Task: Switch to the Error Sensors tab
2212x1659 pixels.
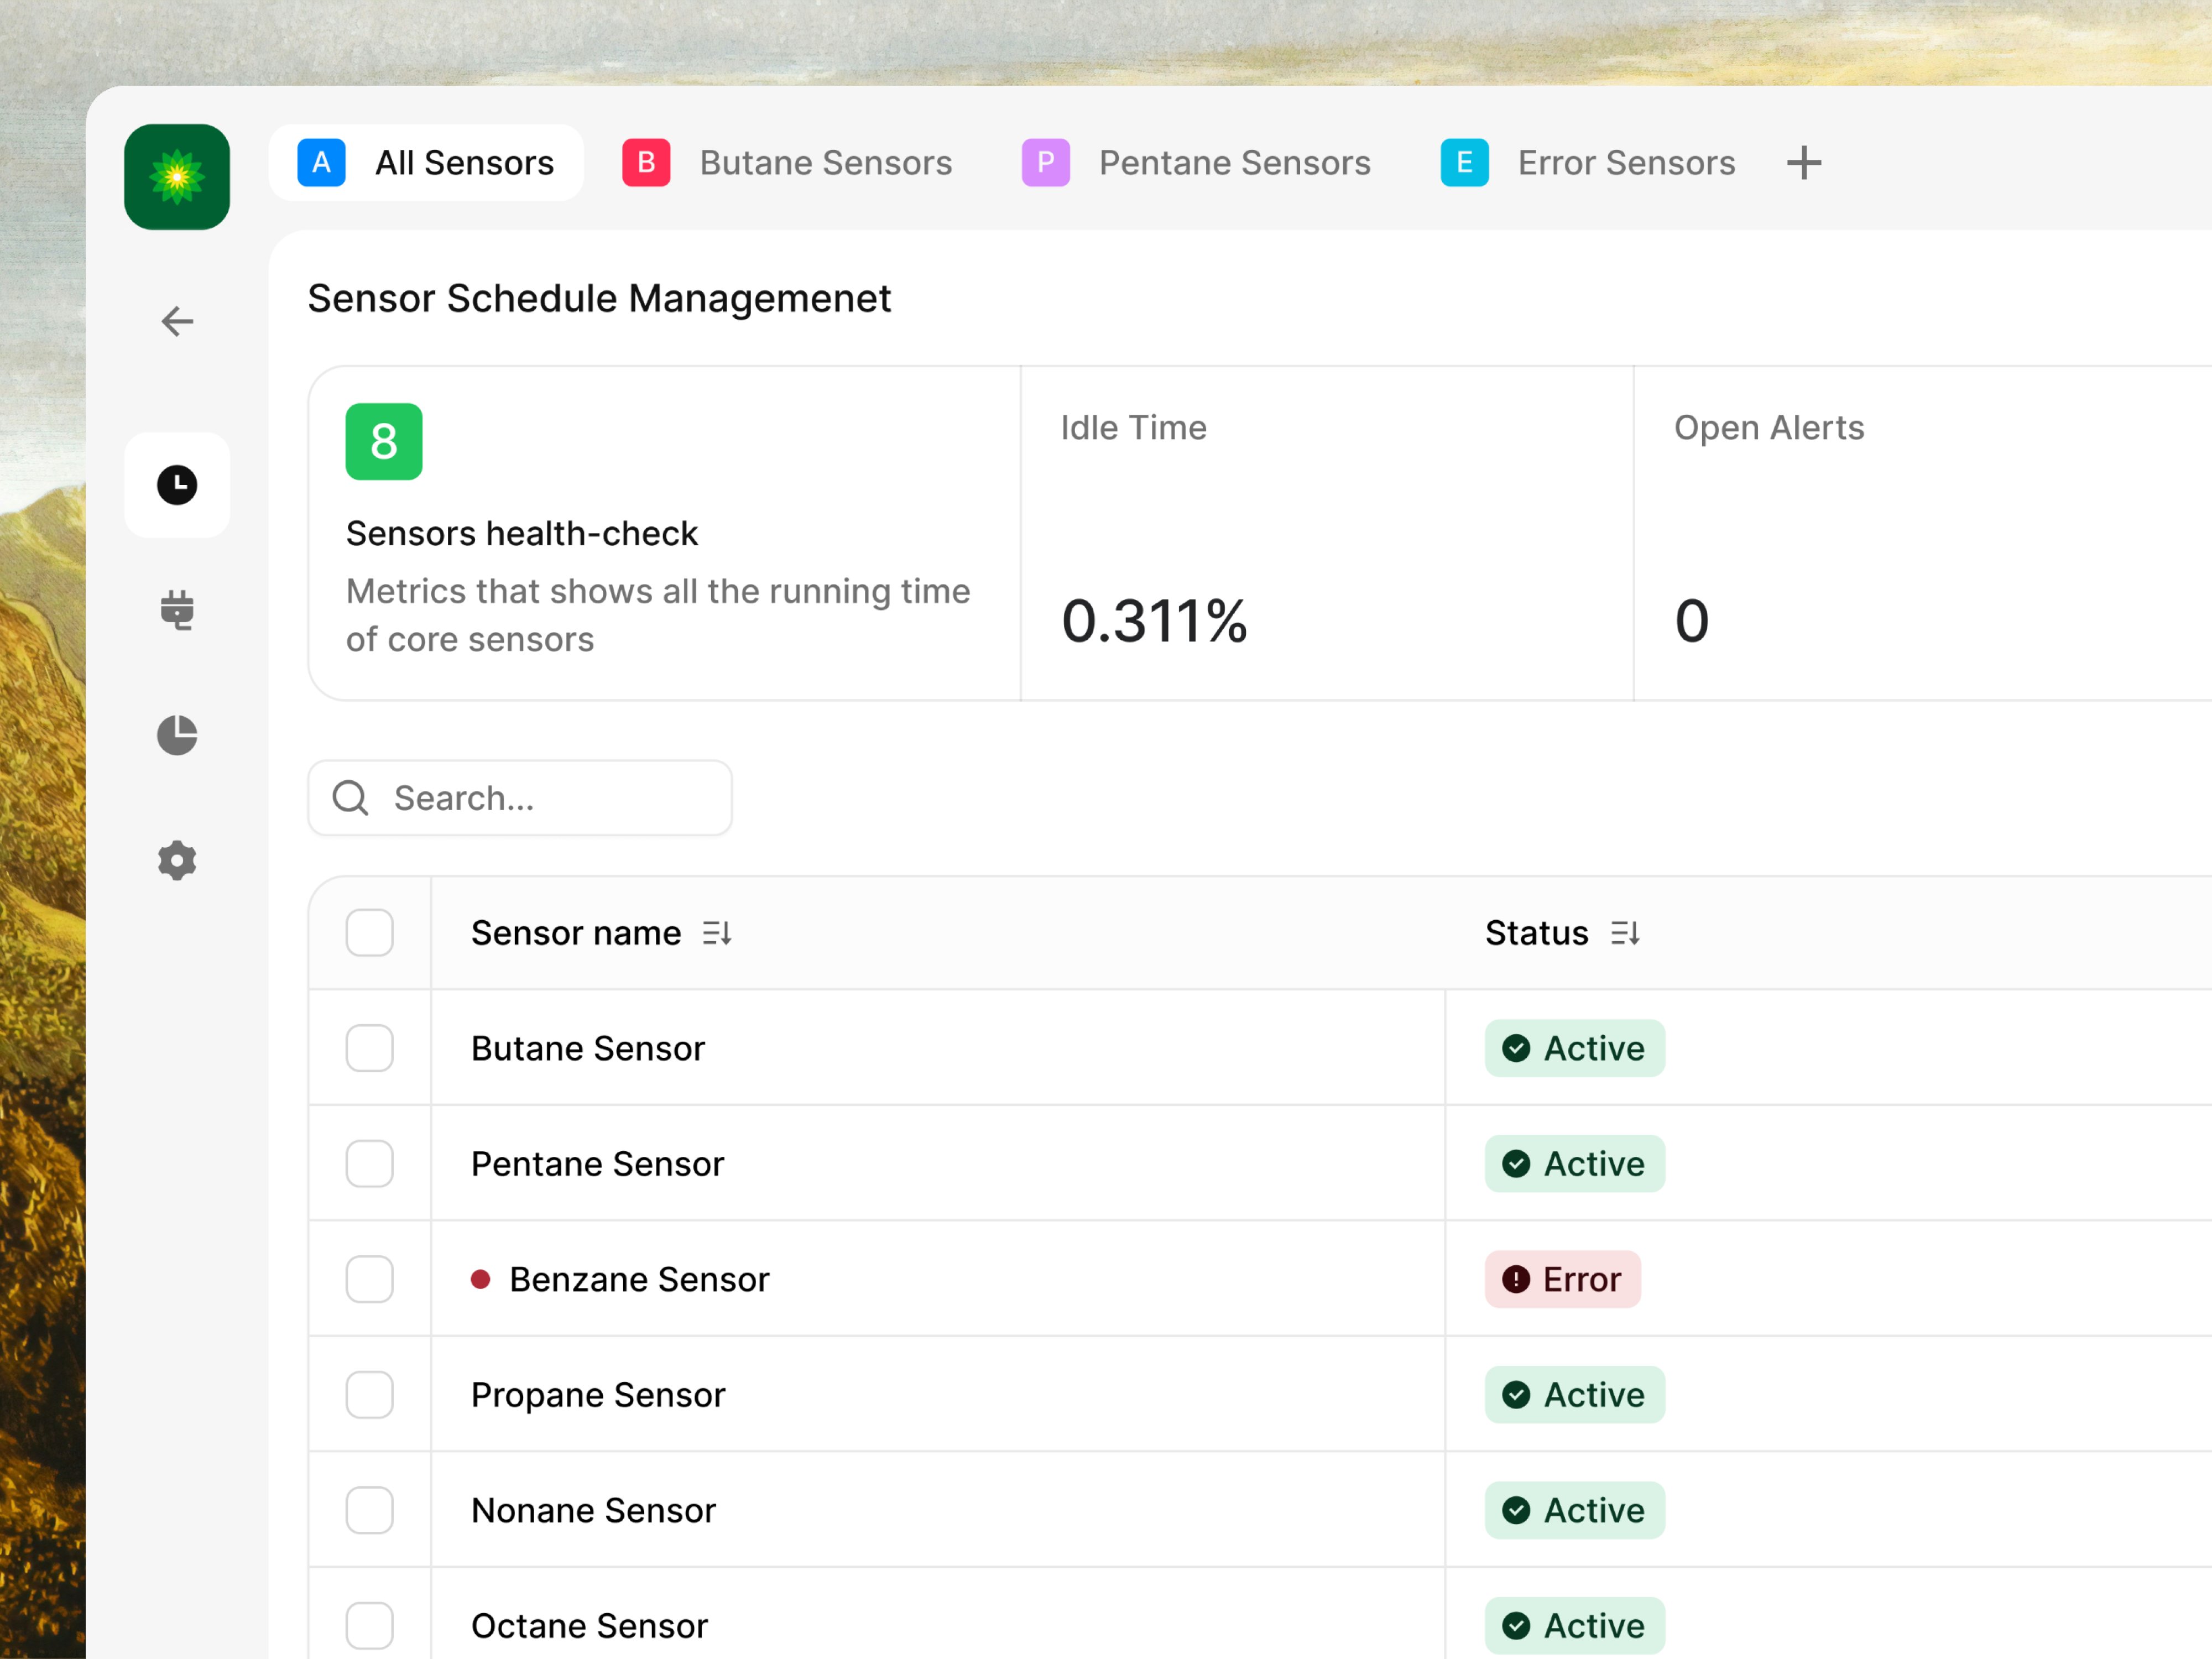Action: coord(1588,163)
